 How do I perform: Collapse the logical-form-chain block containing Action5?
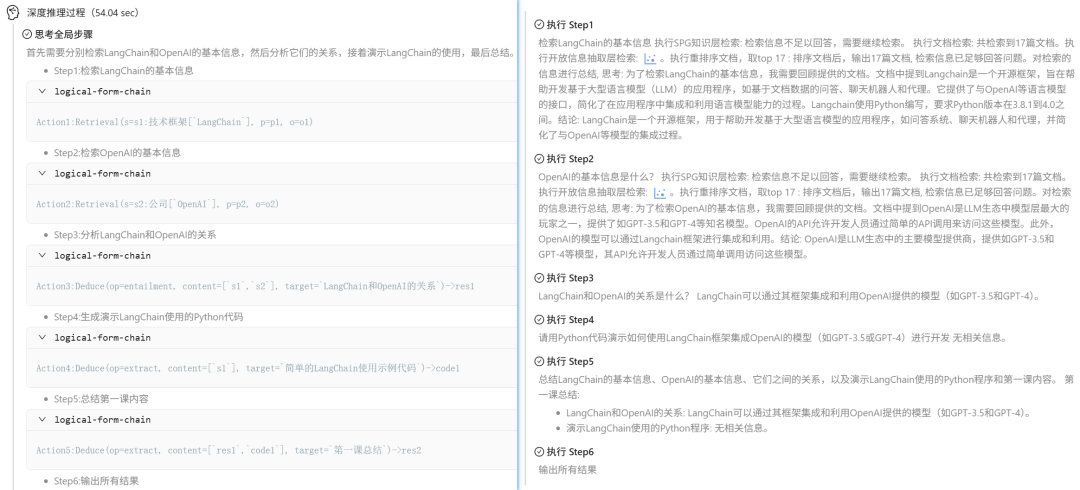(42, 420)
